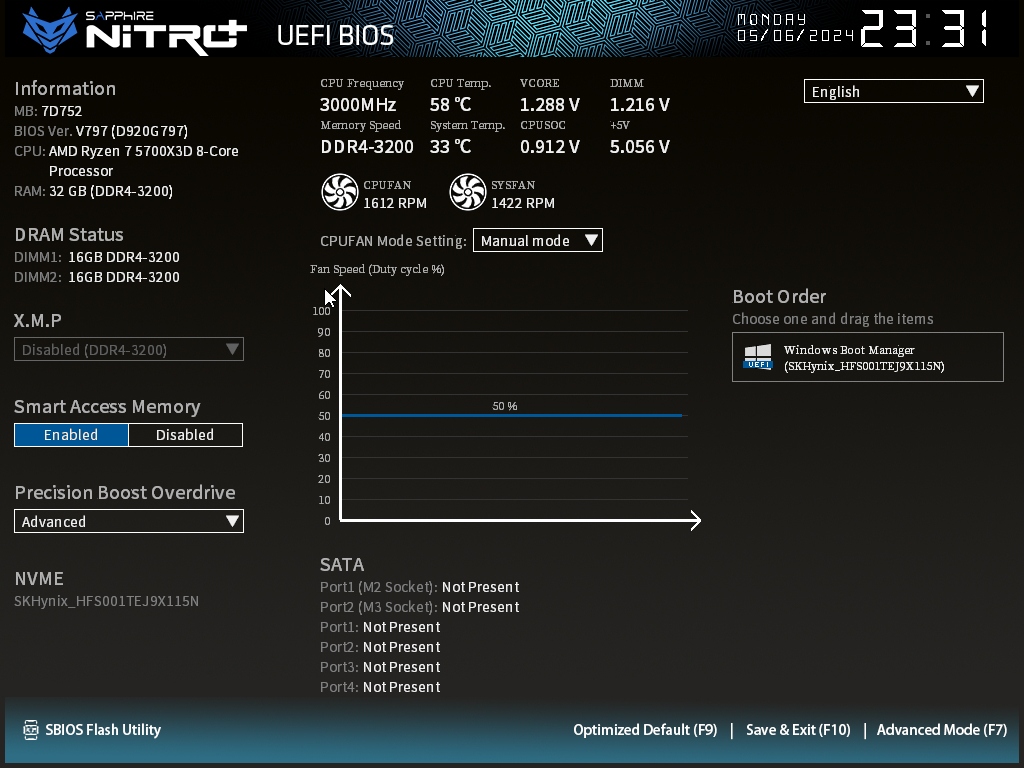Click the Sapphire Nitro+ fox logo

[x=50, y=30]
